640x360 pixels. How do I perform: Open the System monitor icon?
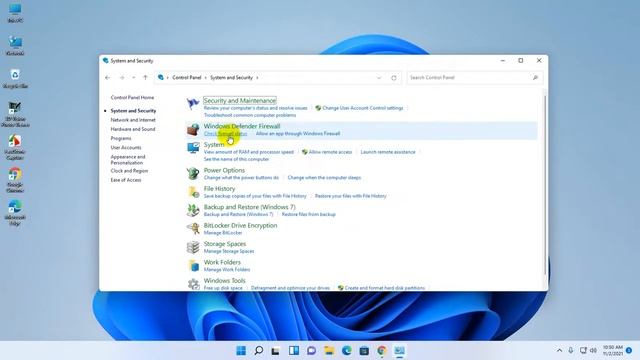coord(193,147)
